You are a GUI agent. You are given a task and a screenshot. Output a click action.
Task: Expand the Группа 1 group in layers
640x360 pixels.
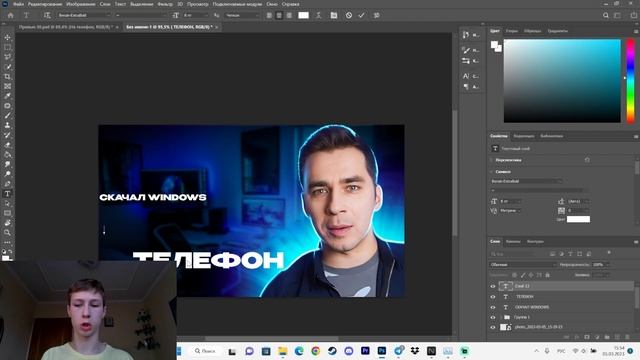pyautogui.click(x=500, y=317)
